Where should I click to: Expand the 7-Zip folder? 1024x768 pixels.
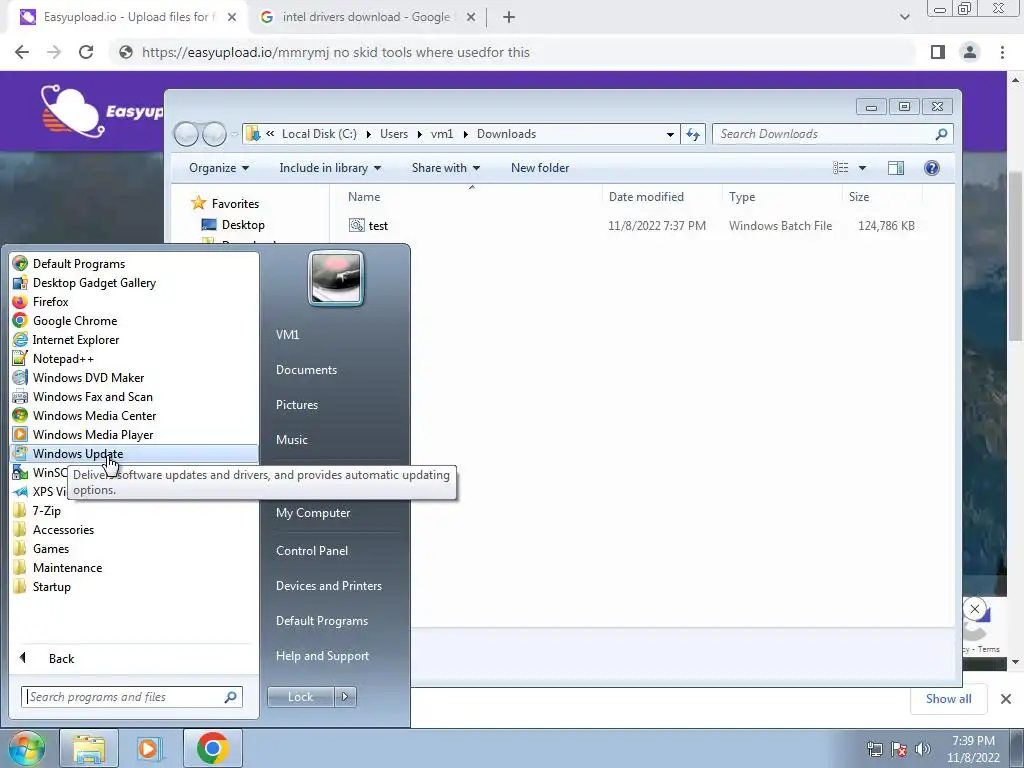[46, 511]
